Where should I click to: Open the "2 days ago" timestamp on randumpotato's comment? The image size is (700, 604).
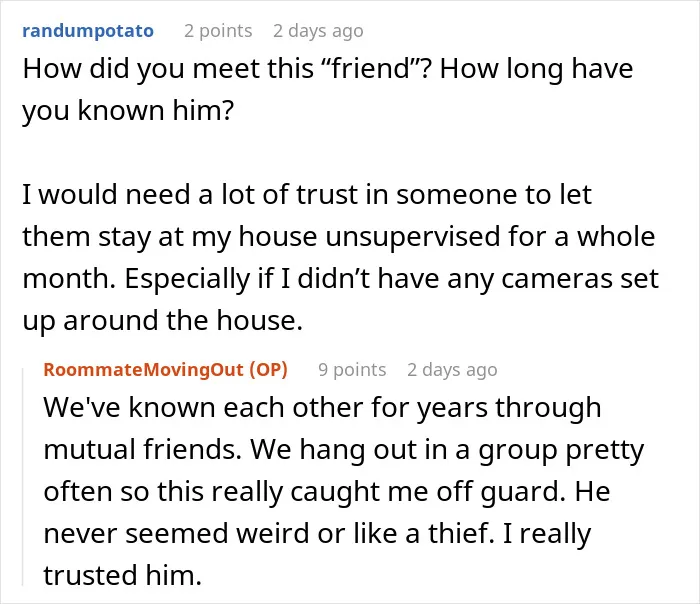coord(318,31)
